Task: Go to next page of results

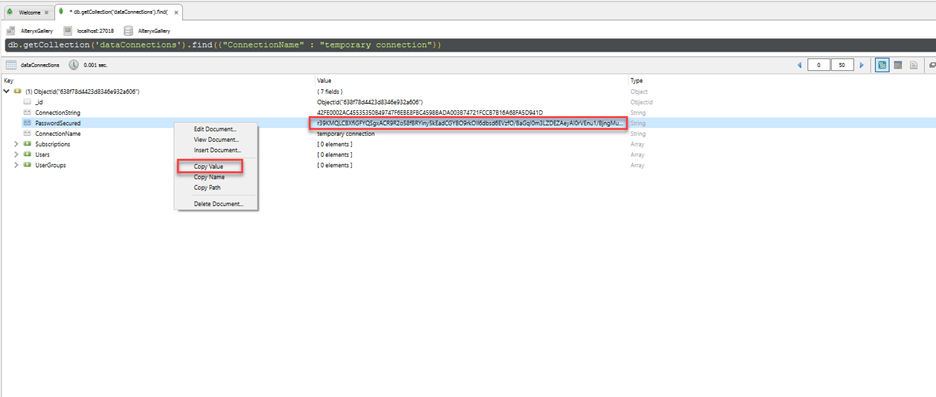Action: pos(861,65)
